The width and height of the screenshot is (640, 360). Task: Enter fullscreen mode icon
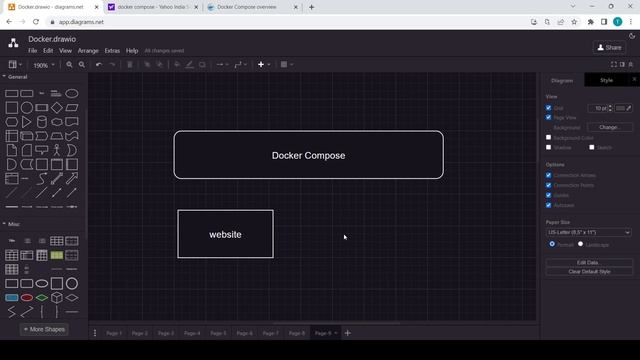point(613,64)
